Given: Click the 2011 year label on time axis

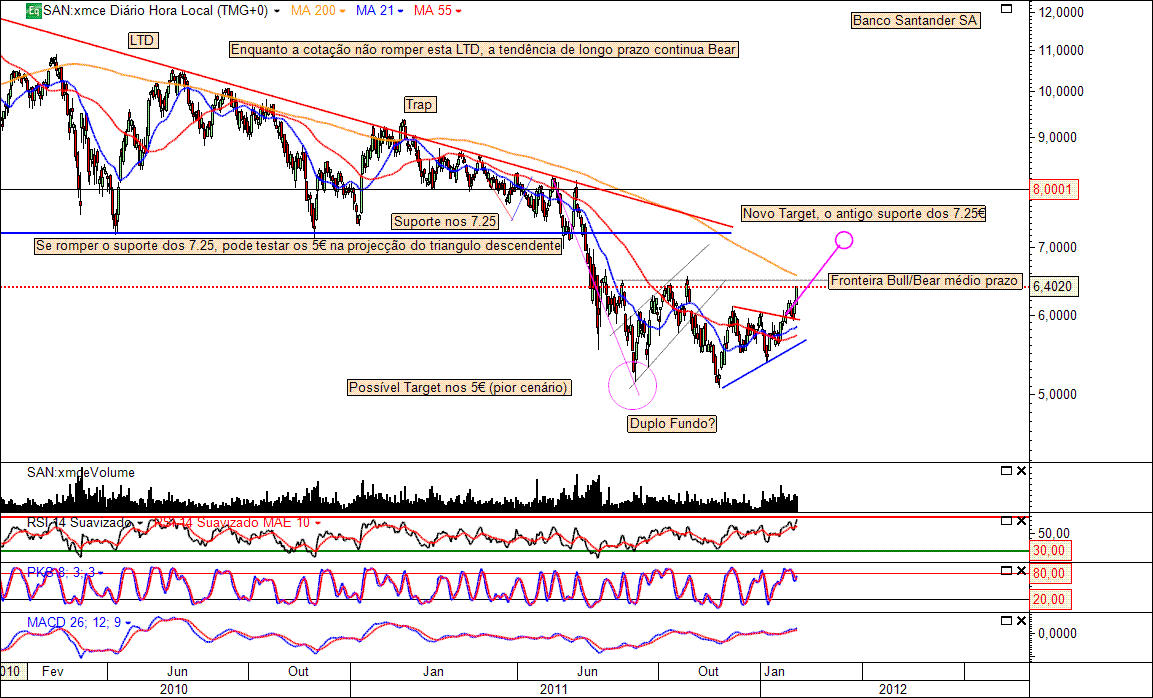Looking at the screenshot, I should tap(554, 690).
